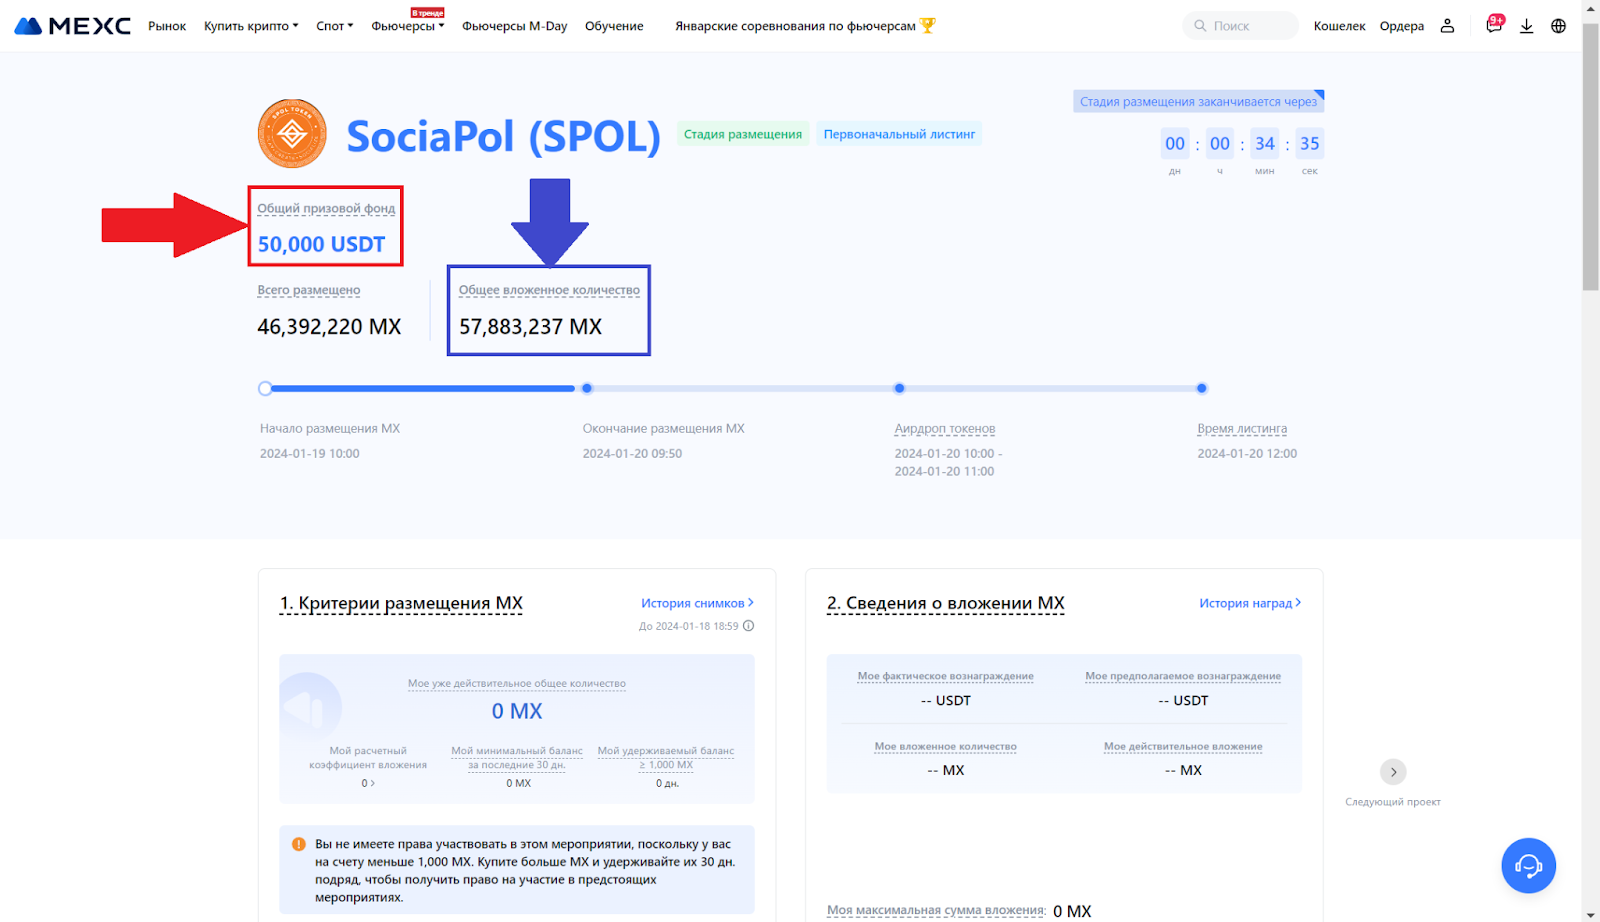1600x922 pixels.
Task: Open the user profile icon
Action: tap(1447, 26)
